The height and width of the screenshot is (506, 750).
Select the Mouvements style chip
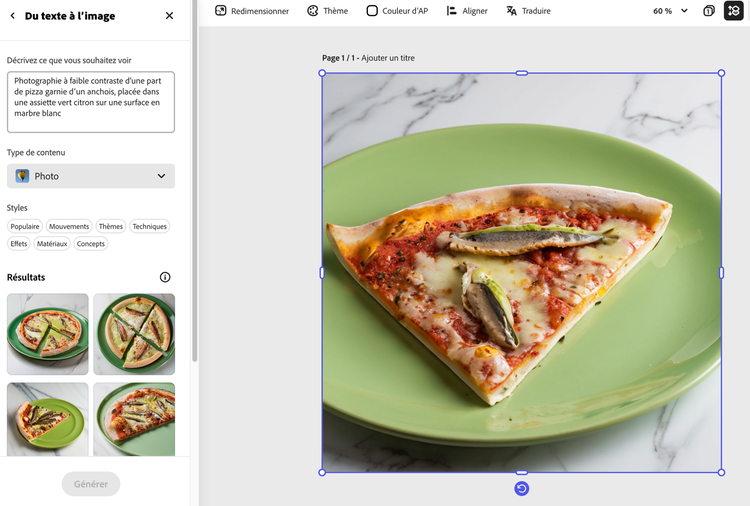[69, 226]
